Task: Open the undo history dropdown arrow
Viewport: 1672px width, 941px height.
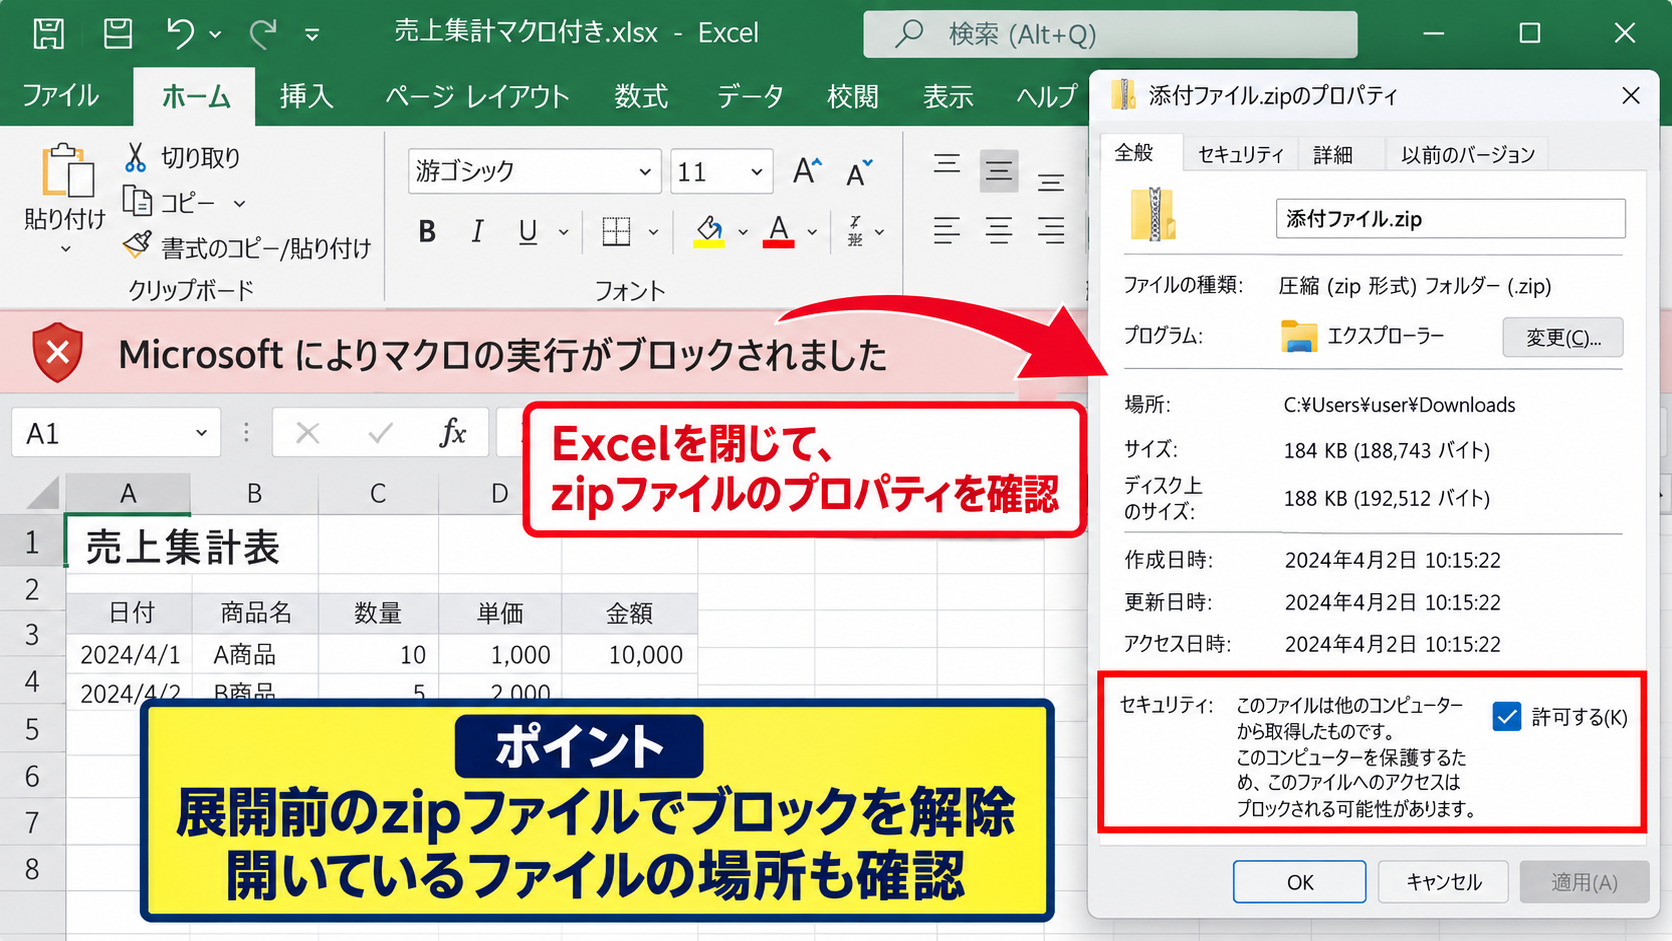Action: [x=215, y=35]
